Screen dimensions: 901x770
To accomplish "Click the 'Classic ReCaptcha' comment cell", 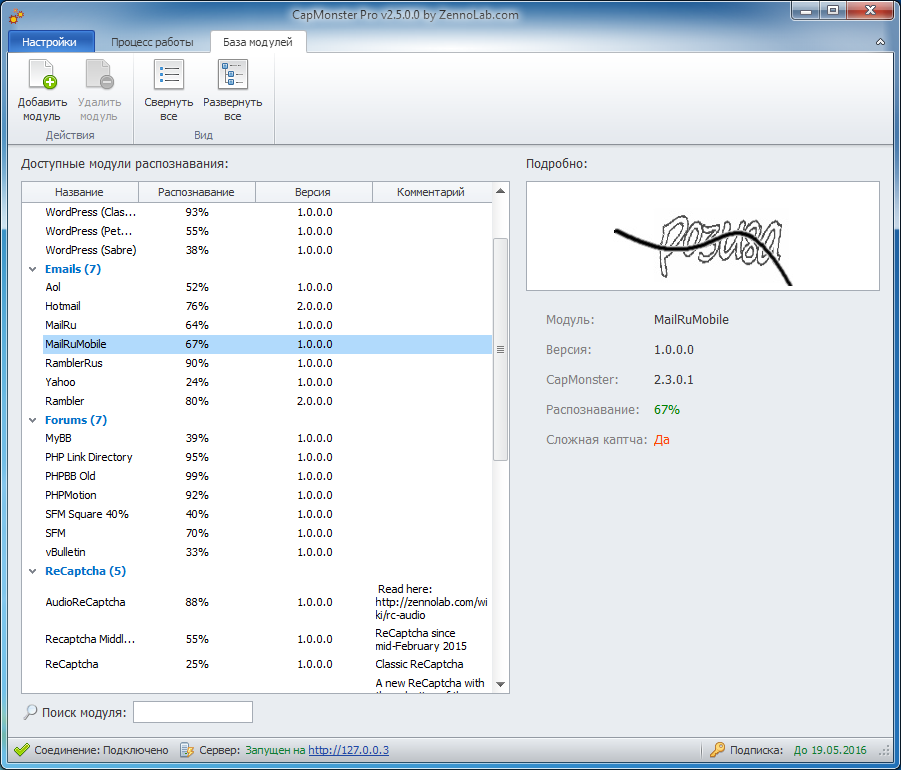I will point(419,664).
